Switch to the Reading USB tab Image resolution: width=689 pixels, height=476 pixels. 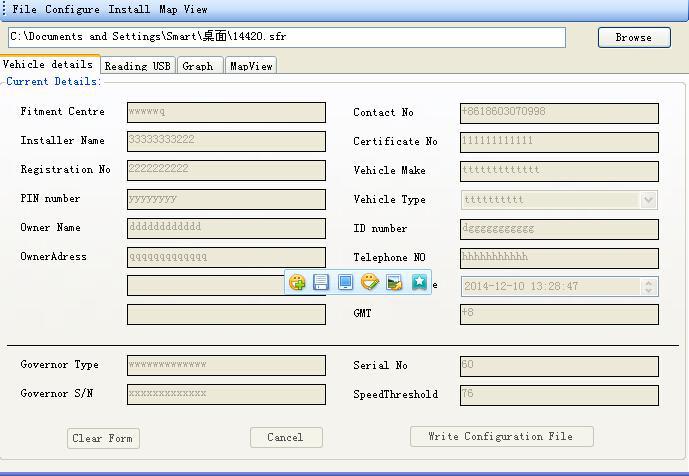coord(138,66)
